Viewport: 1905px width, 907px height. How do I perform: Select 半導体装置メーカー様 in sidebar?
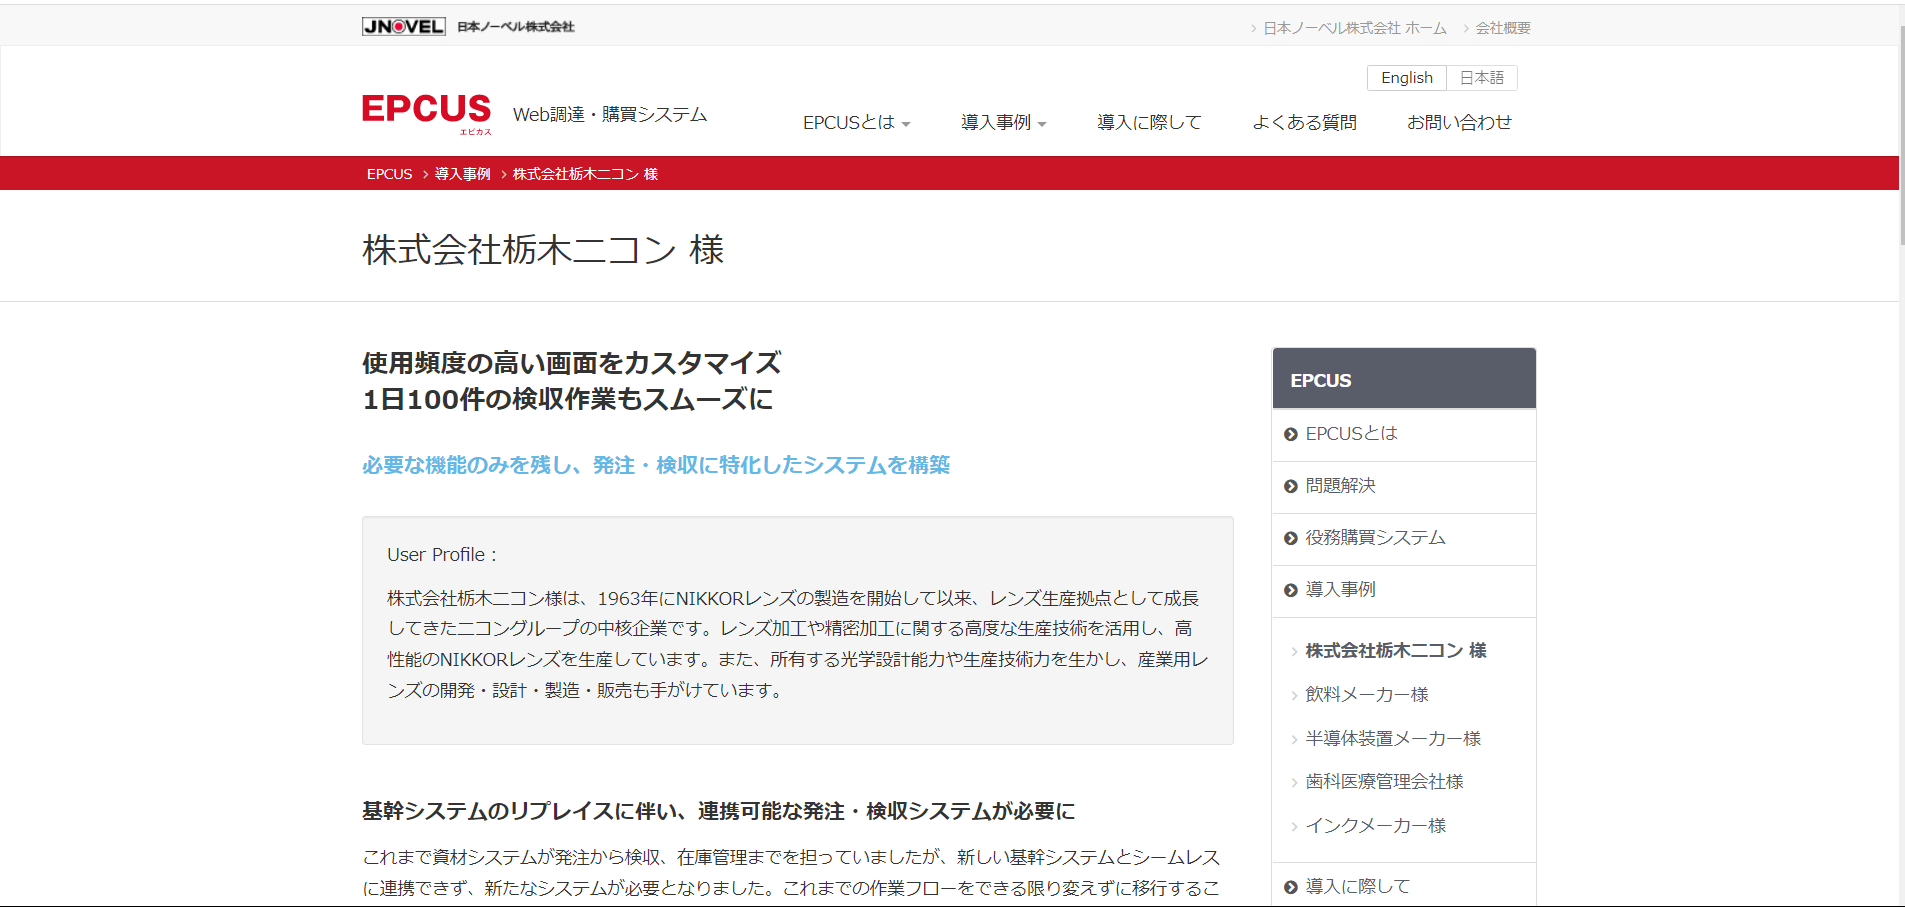click(1392, 738)
